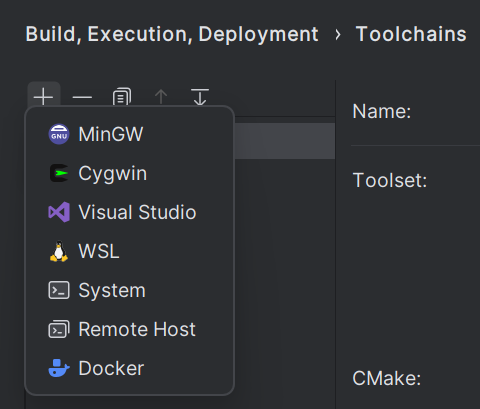
Task: Click the Remote Host stacked terminal icon
Action: [59, 329]
